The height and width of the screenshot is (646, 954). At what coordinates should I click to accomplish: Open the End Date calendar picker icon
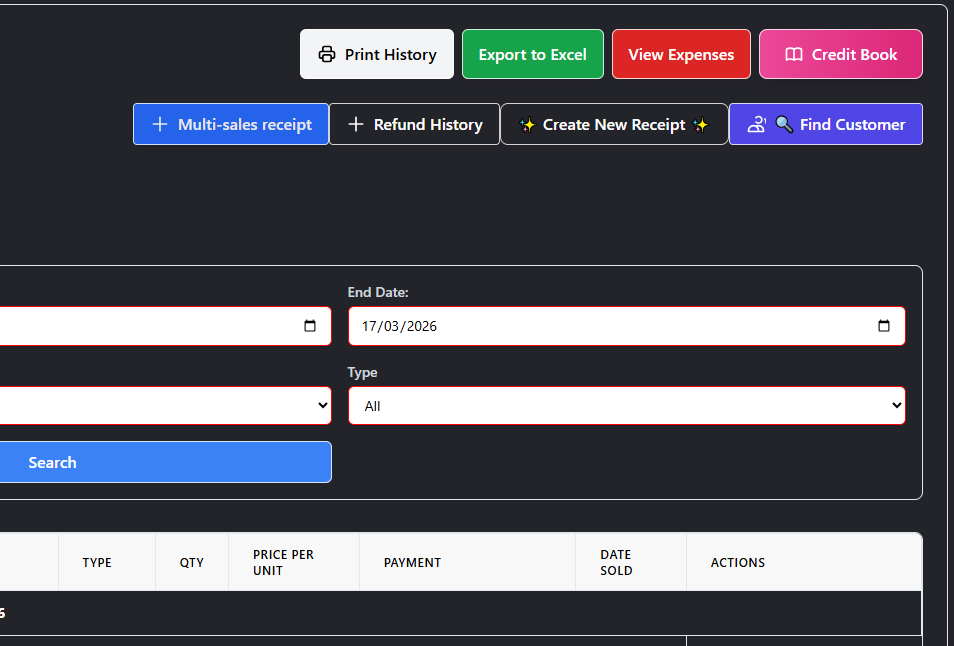pos(883,326)
